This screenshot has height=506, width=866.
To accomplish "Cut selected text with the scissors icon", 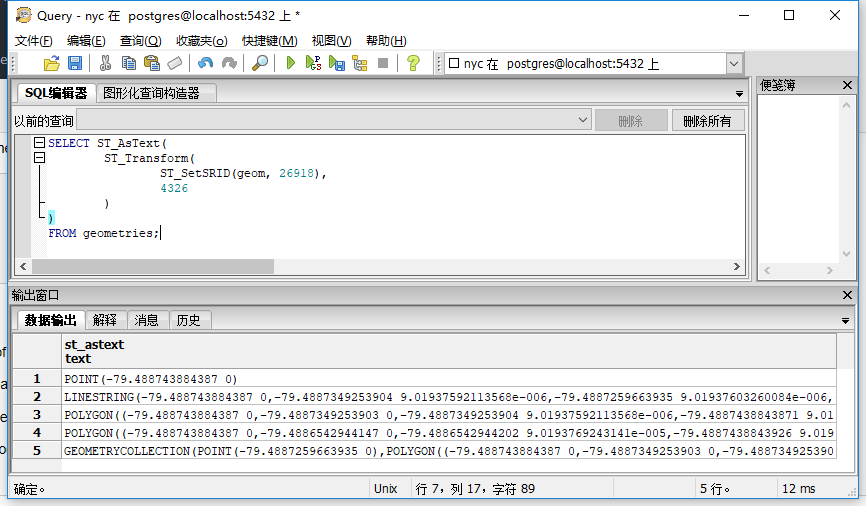I will 105,64.
